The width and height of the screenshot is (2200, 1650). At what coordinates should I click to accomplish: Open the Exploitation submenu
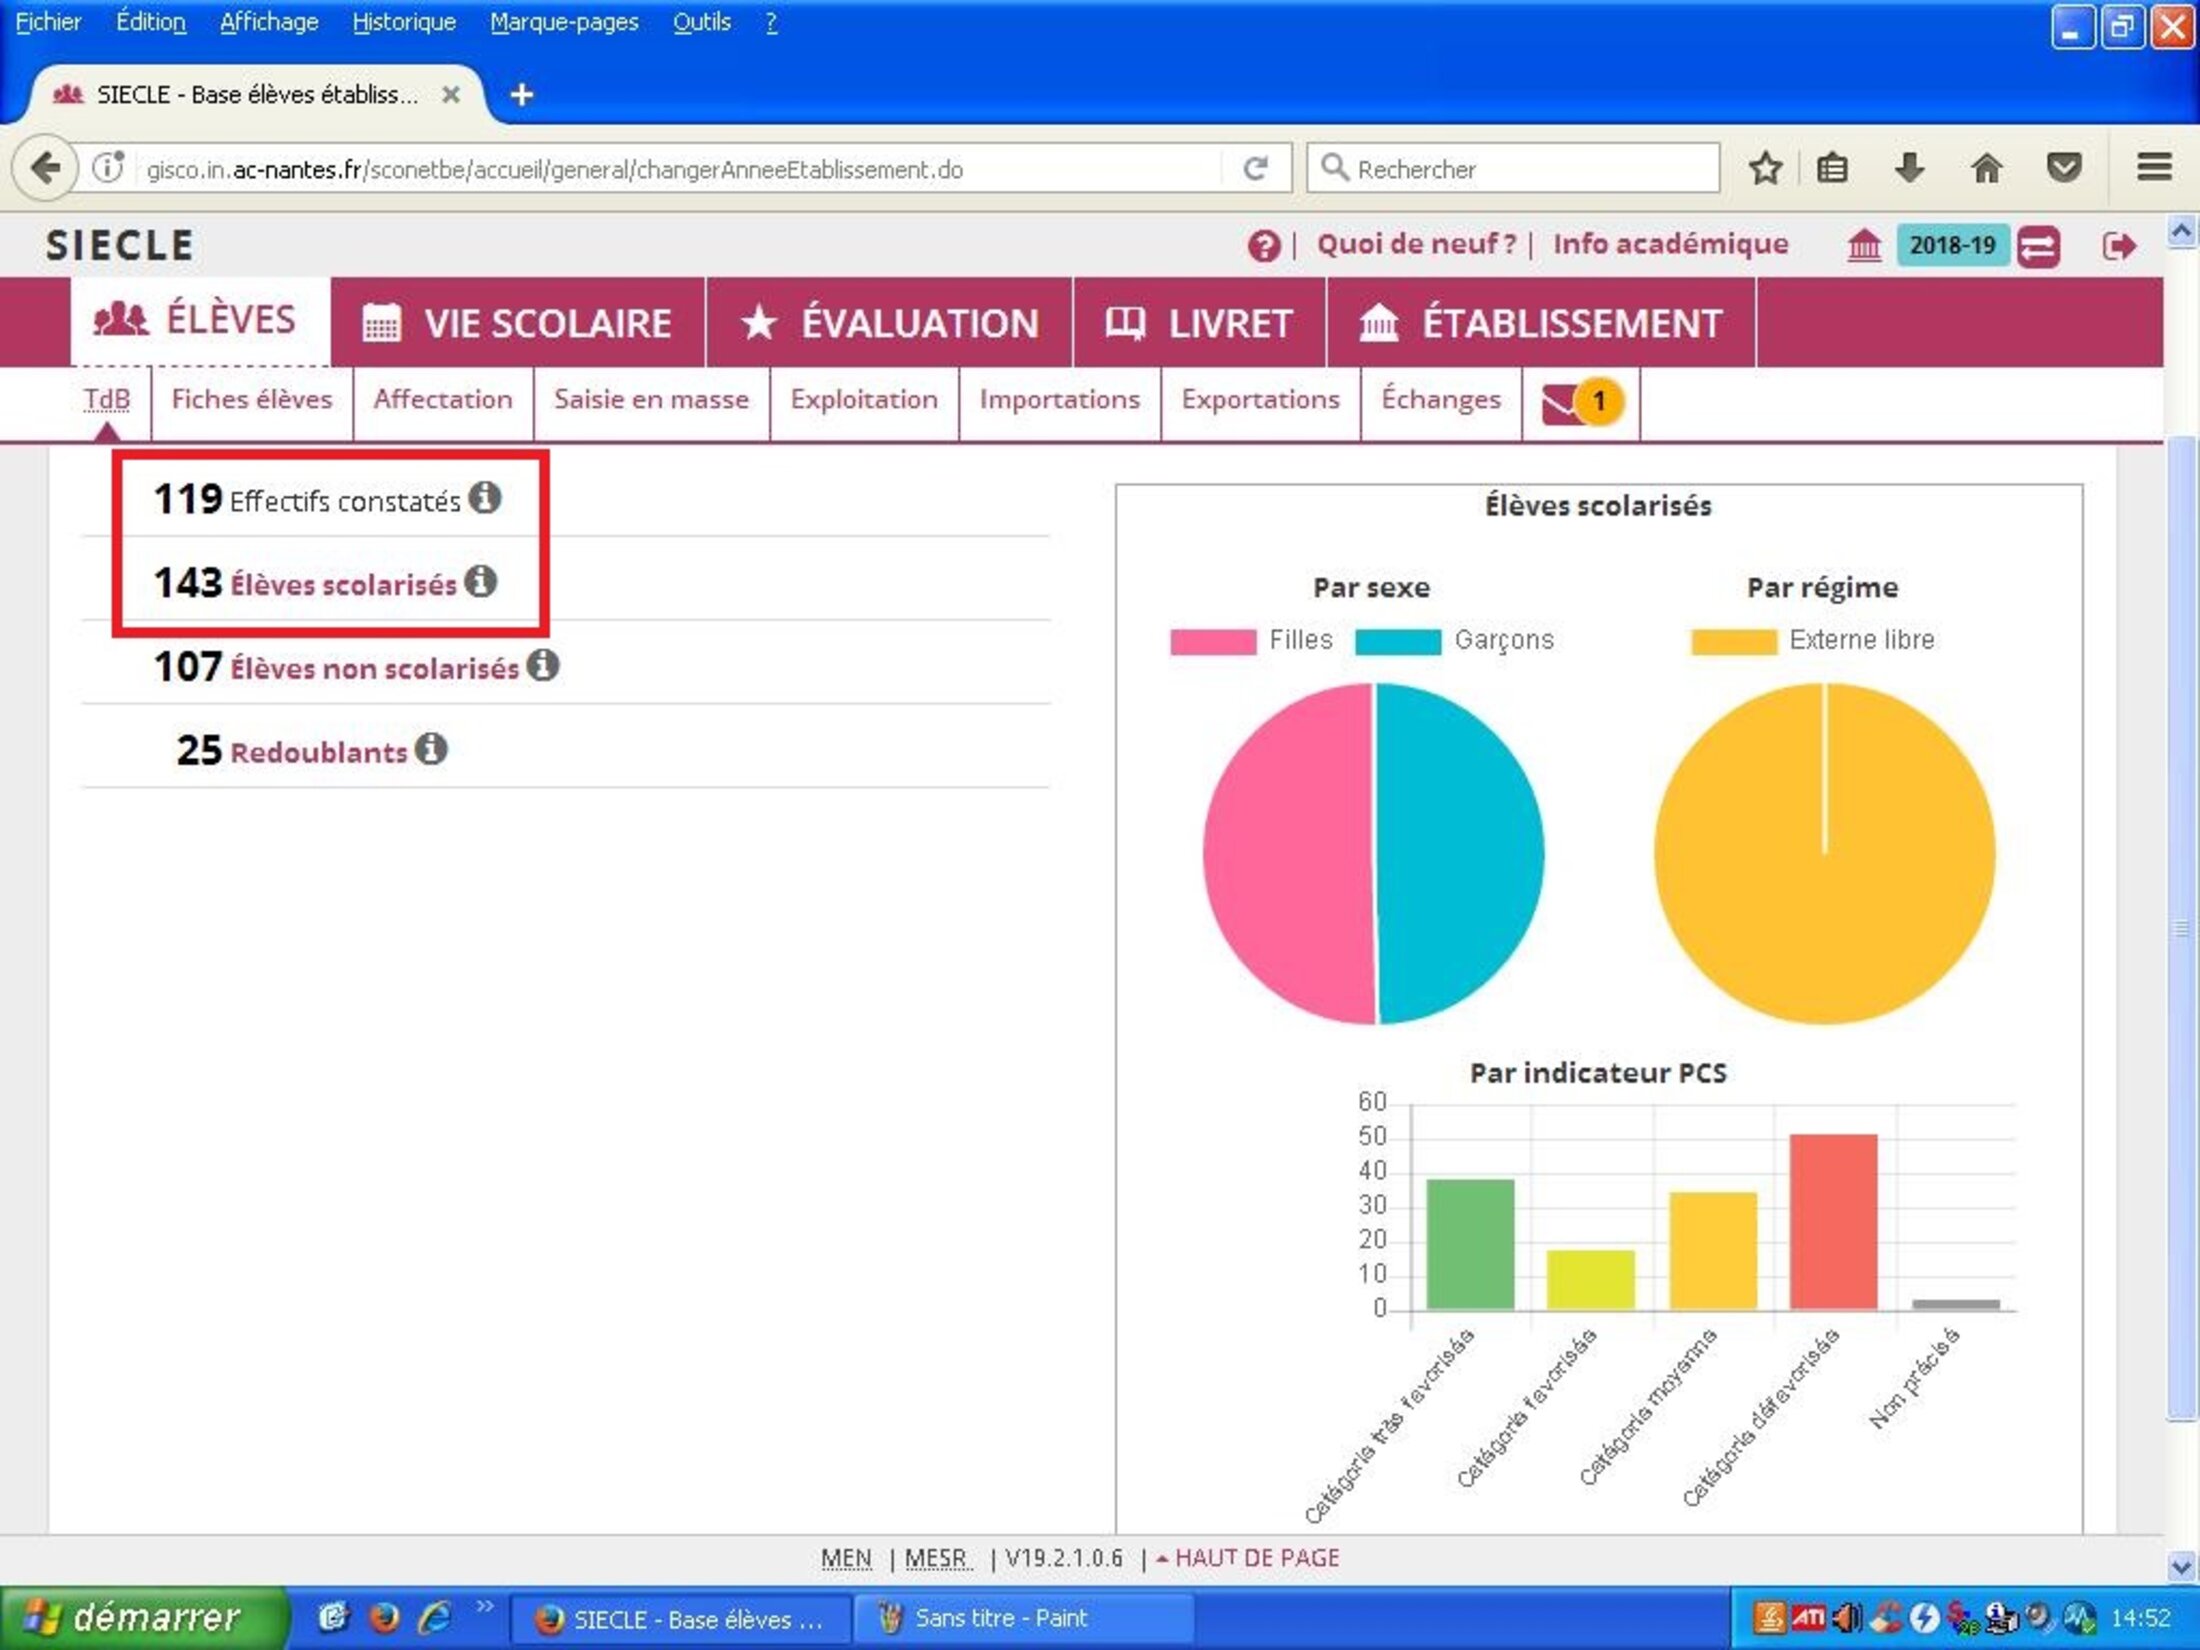(x=864, y=400)
